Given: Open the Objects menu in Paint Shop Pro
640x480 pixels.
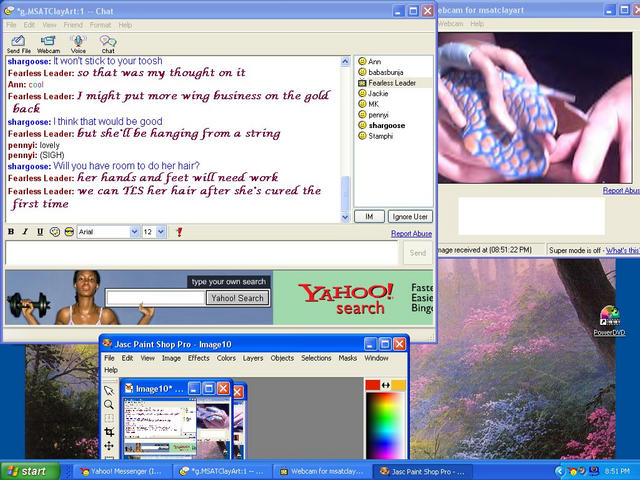Looking at the screenshot, I should point(282,358).
